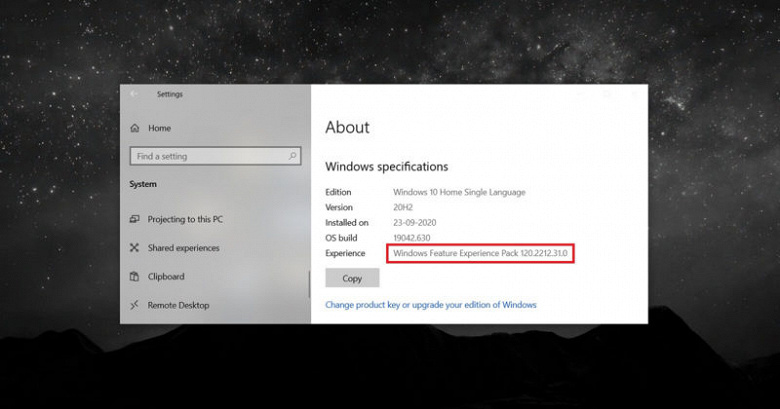Image resolution: width=780 pixels, height=409 pixels.
Task: Open the Remote Desktop settings page
Action: coord(178,305)
